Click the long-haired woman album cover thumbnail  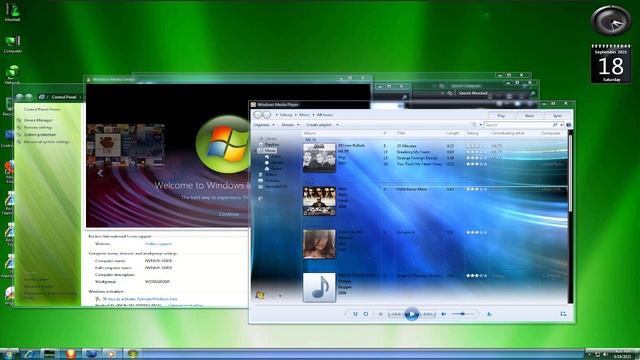(x=319, y=244)
